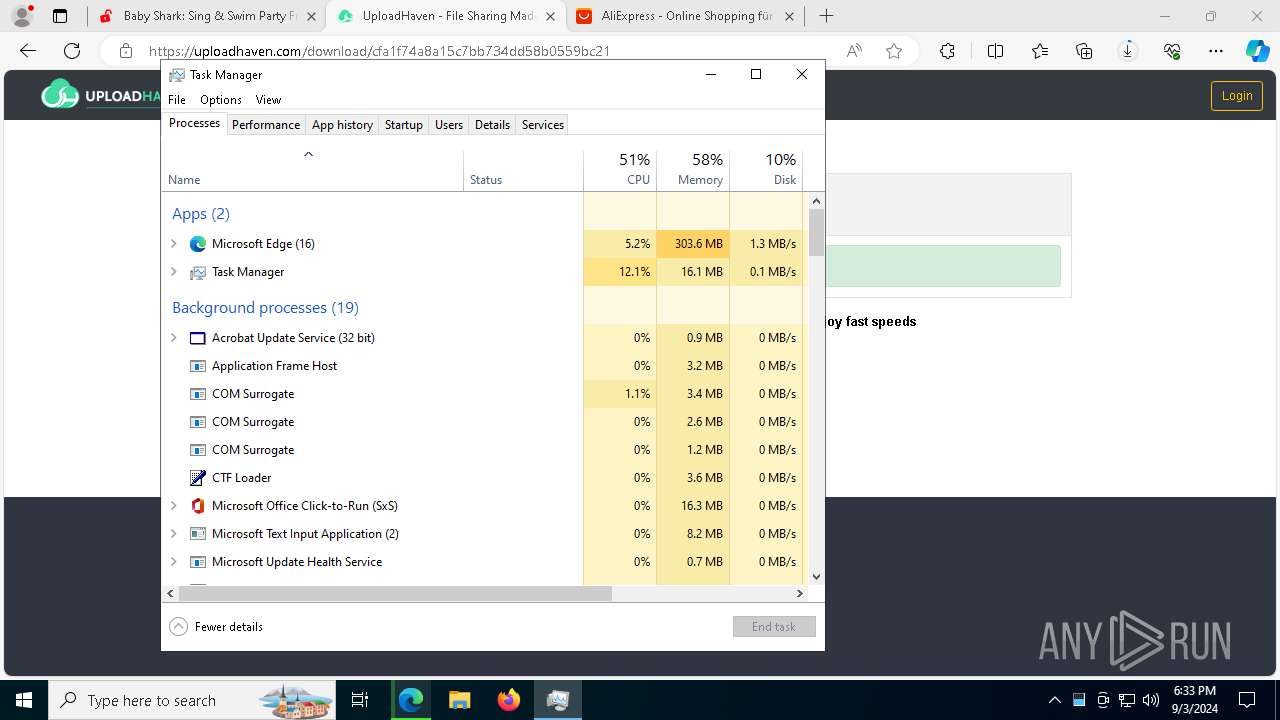Viewport: 1280px width, 720px height.
Task: Open the Options menu in Task Manager
Action: pos(221,100)
